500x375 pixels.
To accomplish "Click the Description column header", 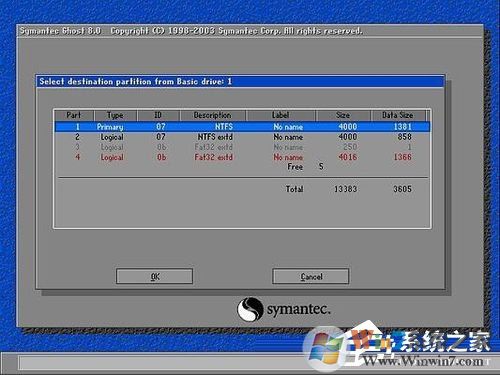I will click(212, 115).
